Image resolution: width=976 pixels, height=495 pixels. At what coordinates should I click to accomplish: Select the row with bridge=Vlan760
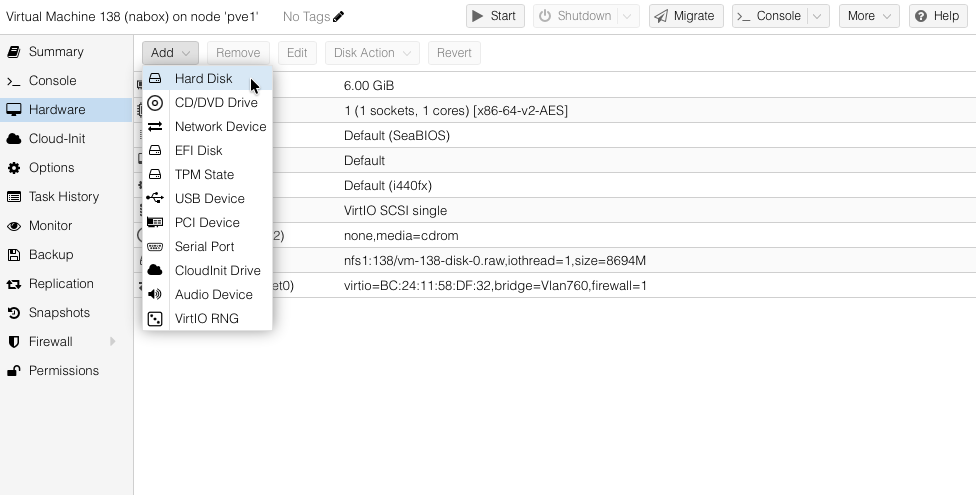555,285
